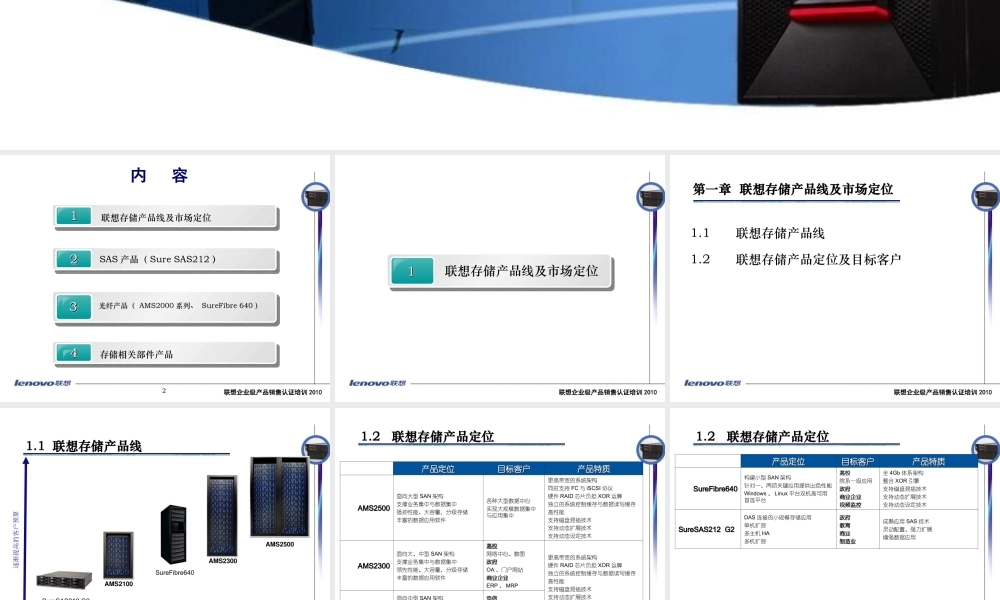The width and height of the screenshot is (1000, 600).
Task: Open contents item 联想存储产品线及市场定位
Action: 166,217
